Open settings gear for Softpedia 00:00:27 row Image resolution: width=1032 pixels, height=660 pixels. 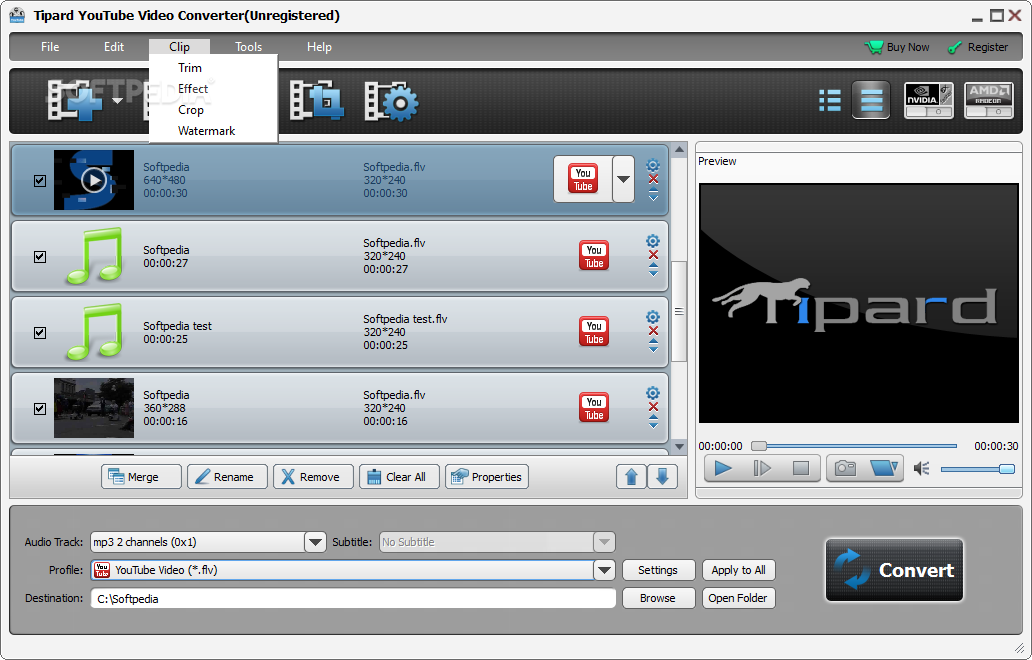[653, 241]
